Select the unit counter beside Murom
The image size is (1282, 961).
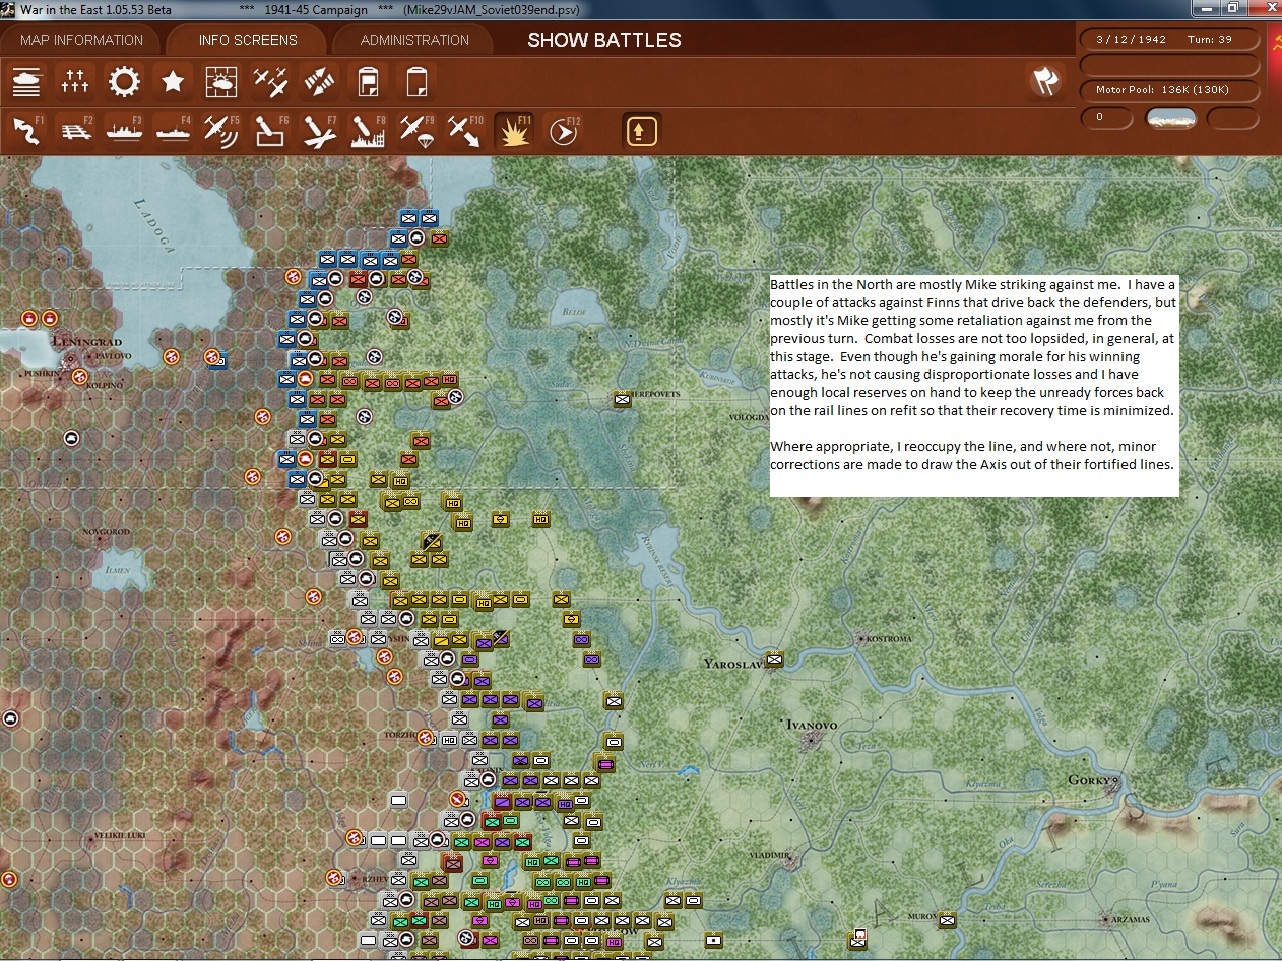point(947,920)
